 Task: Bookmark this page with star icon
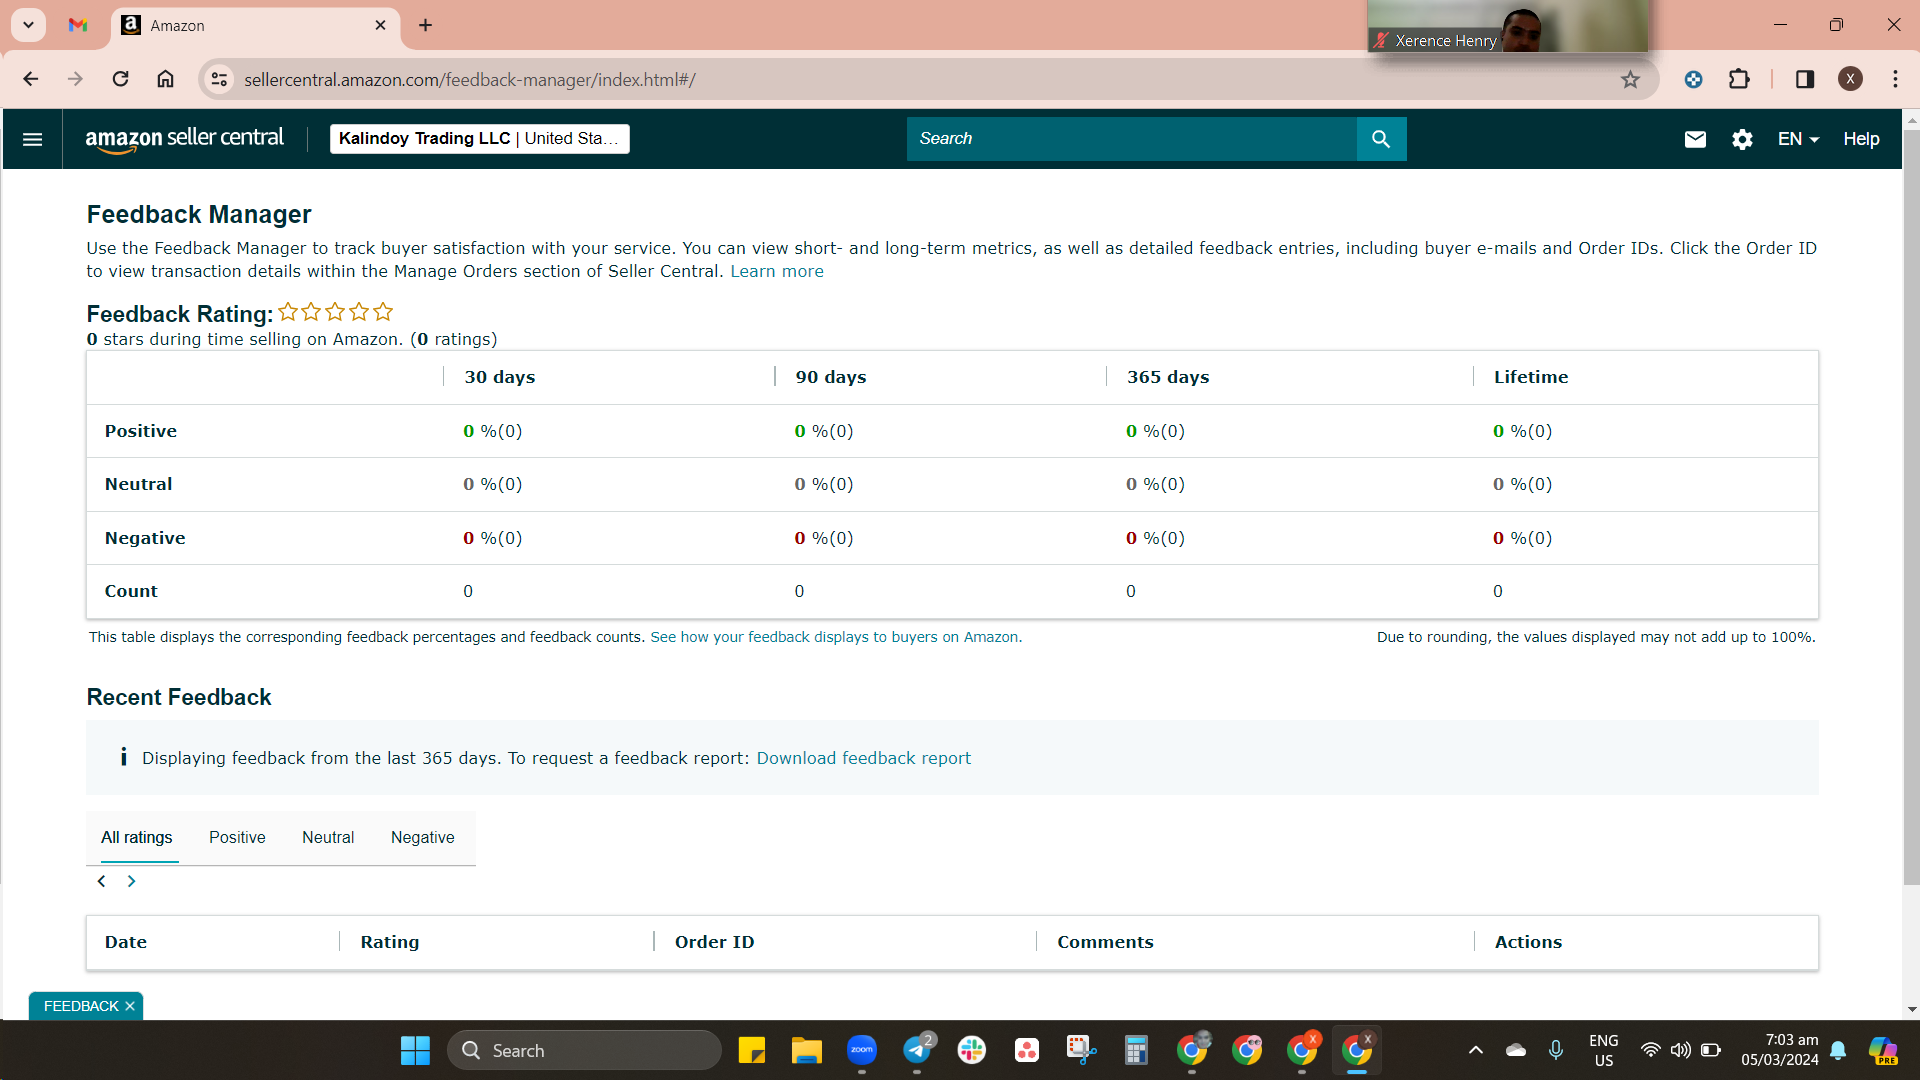[x=1630, y=79]
